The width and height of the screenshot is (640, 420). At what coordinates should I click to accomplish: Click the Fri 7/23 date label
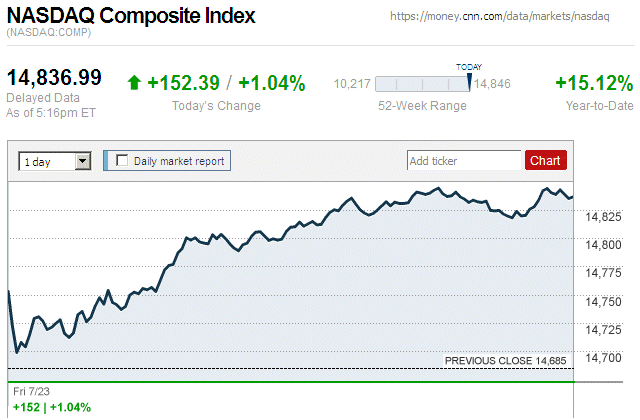pyautogui.click(x=31, y=390)
